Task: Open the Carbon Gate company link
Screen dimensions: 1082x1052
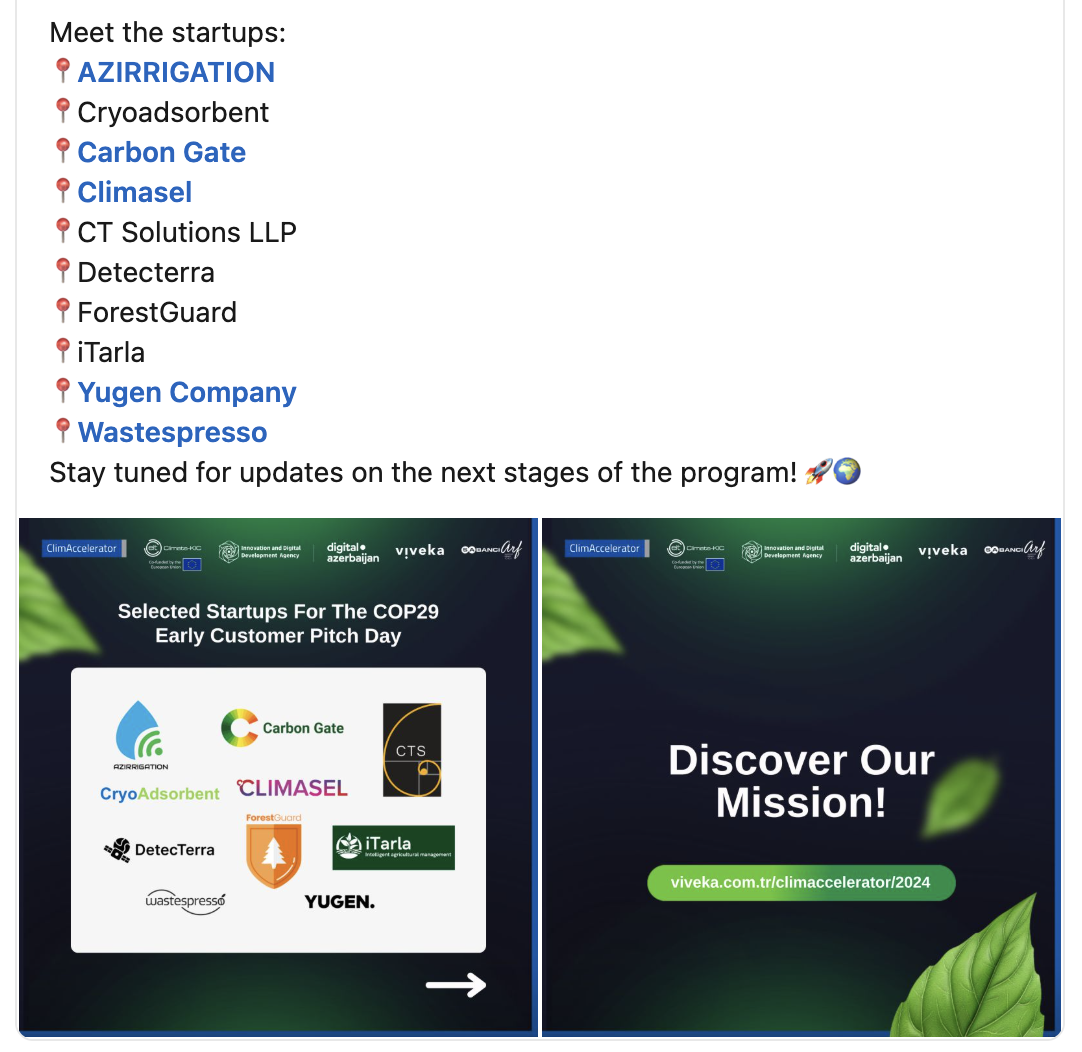Action: [161, 152]
